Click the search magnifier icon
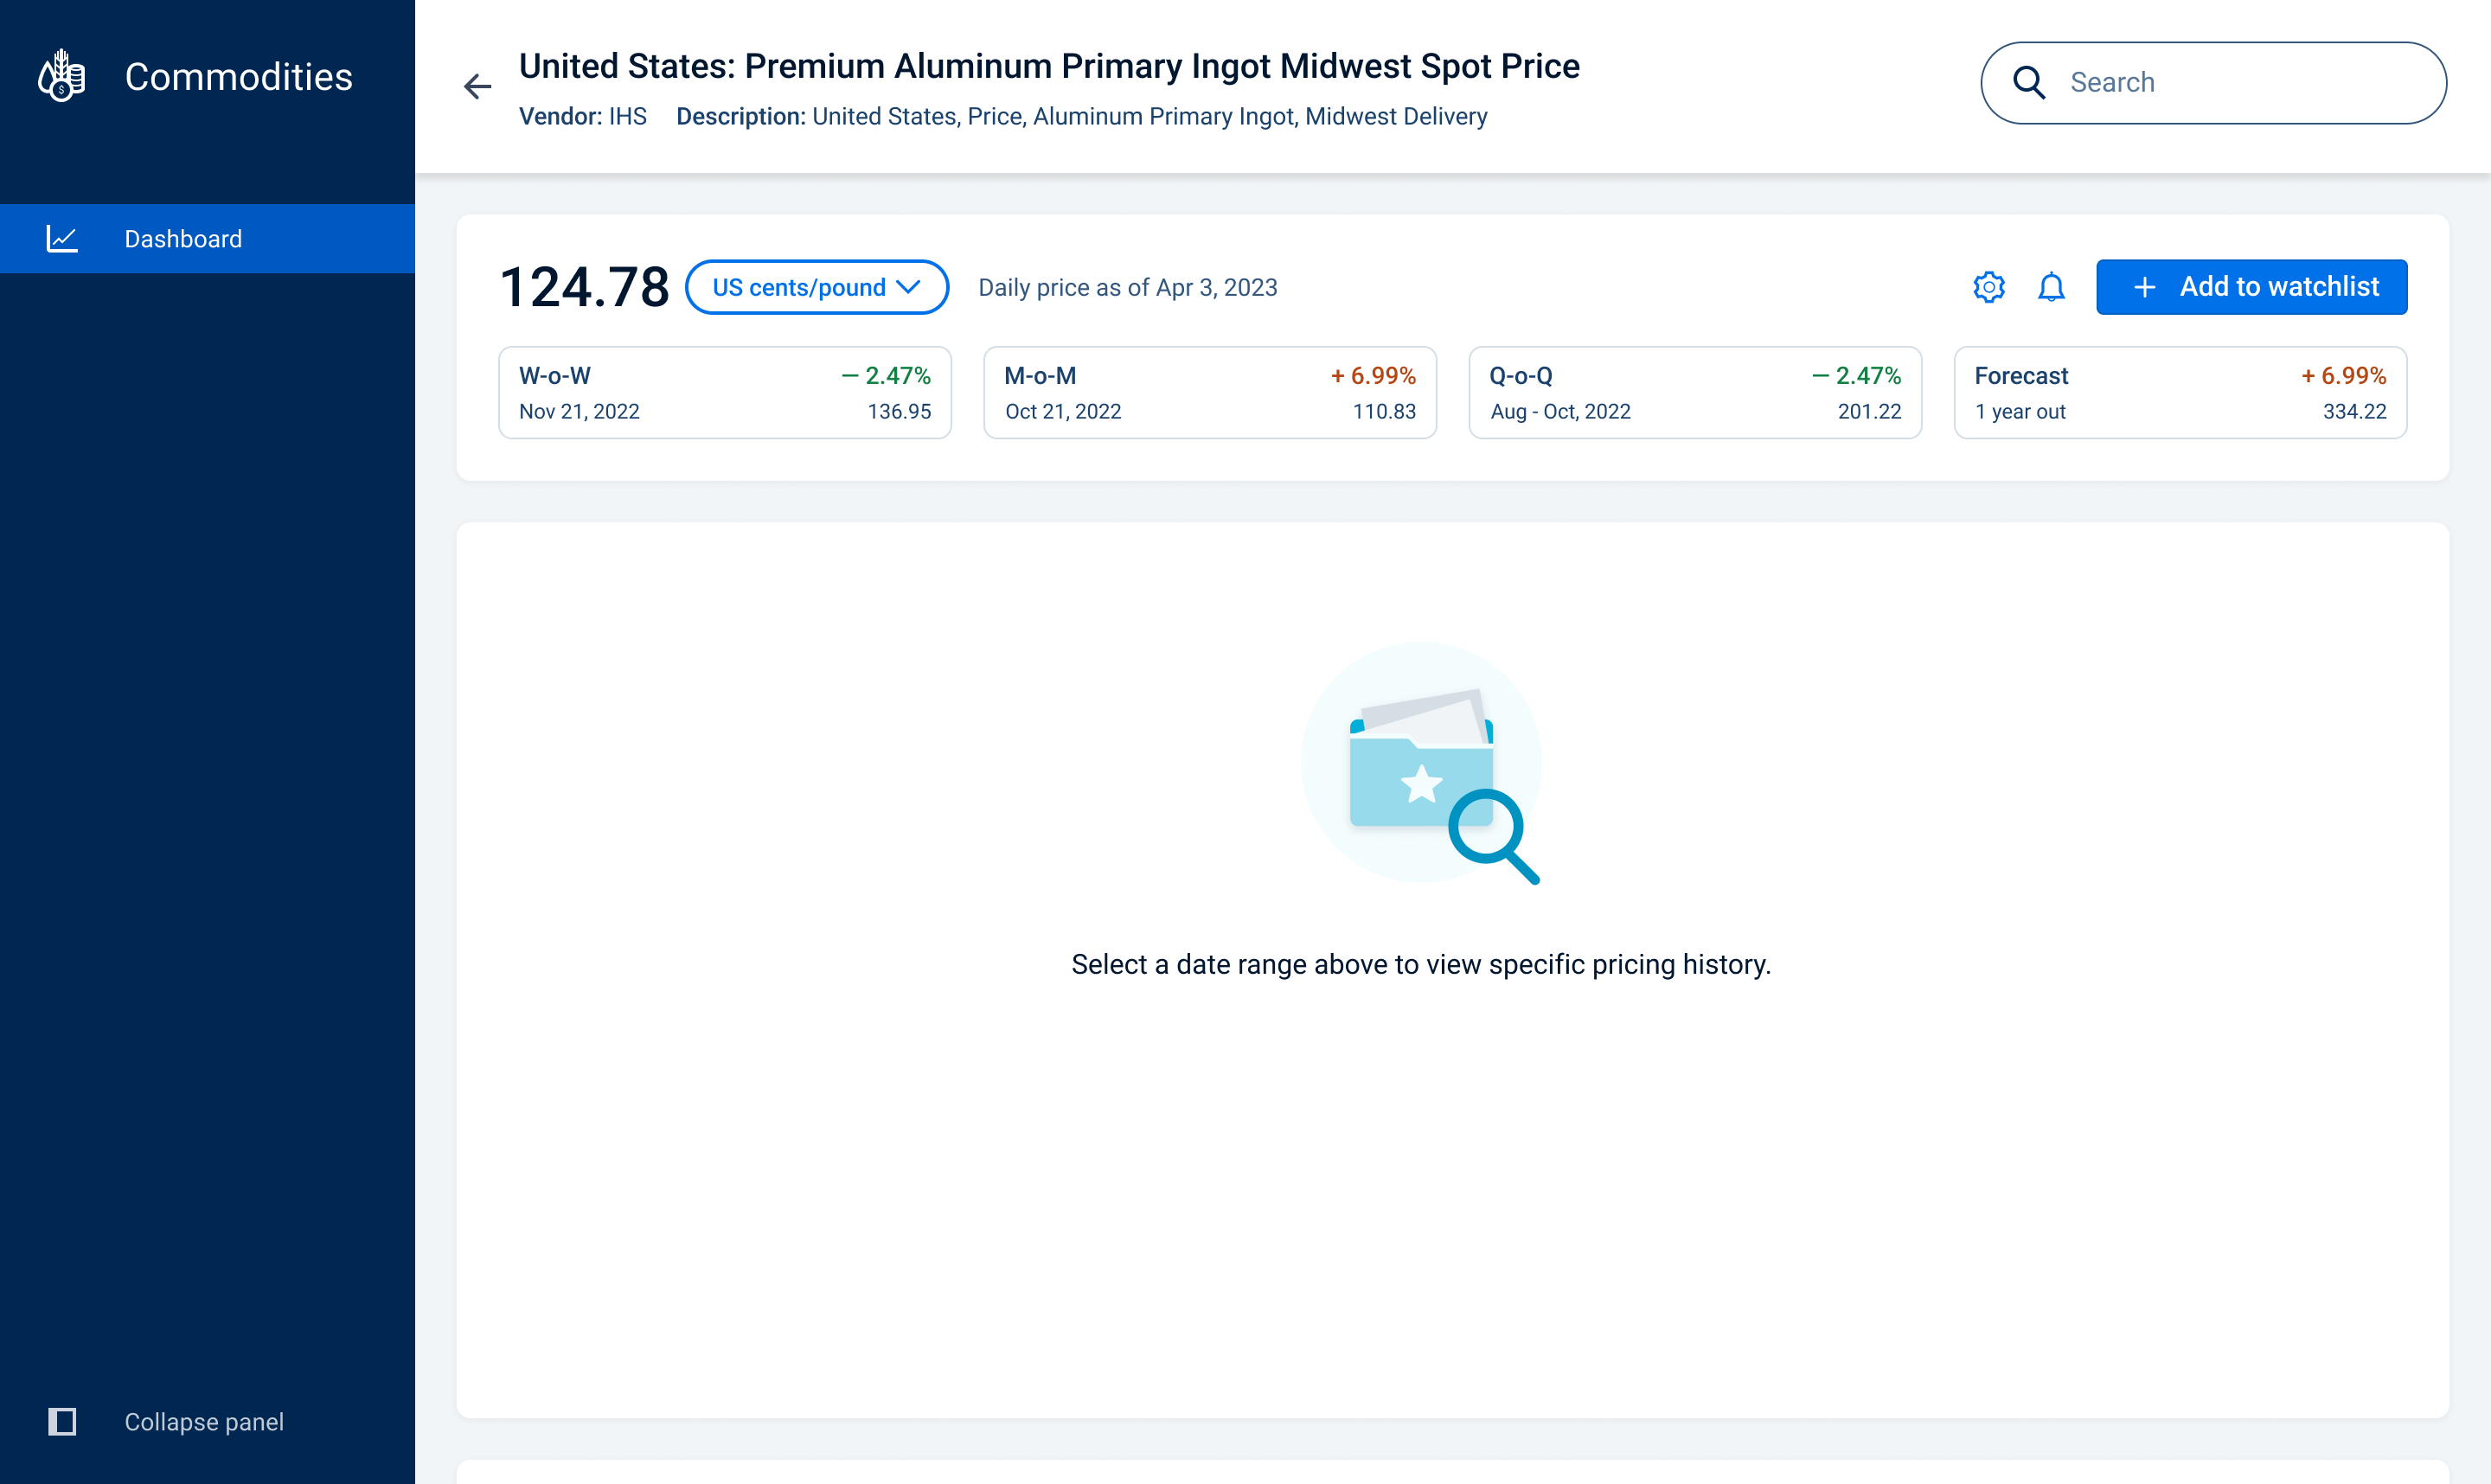 coord(2028,83)
